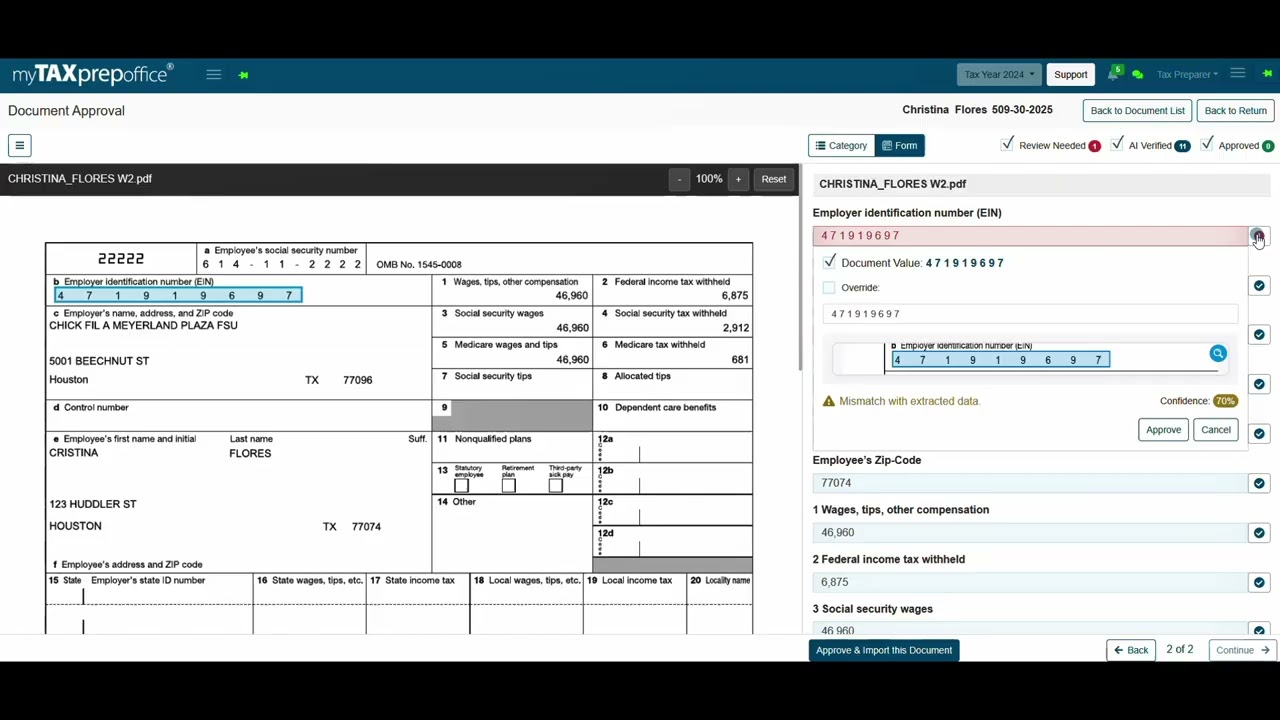Screen dimensions: 1280x720
Task: Click the Override EIN input field
Action: 1030,314
